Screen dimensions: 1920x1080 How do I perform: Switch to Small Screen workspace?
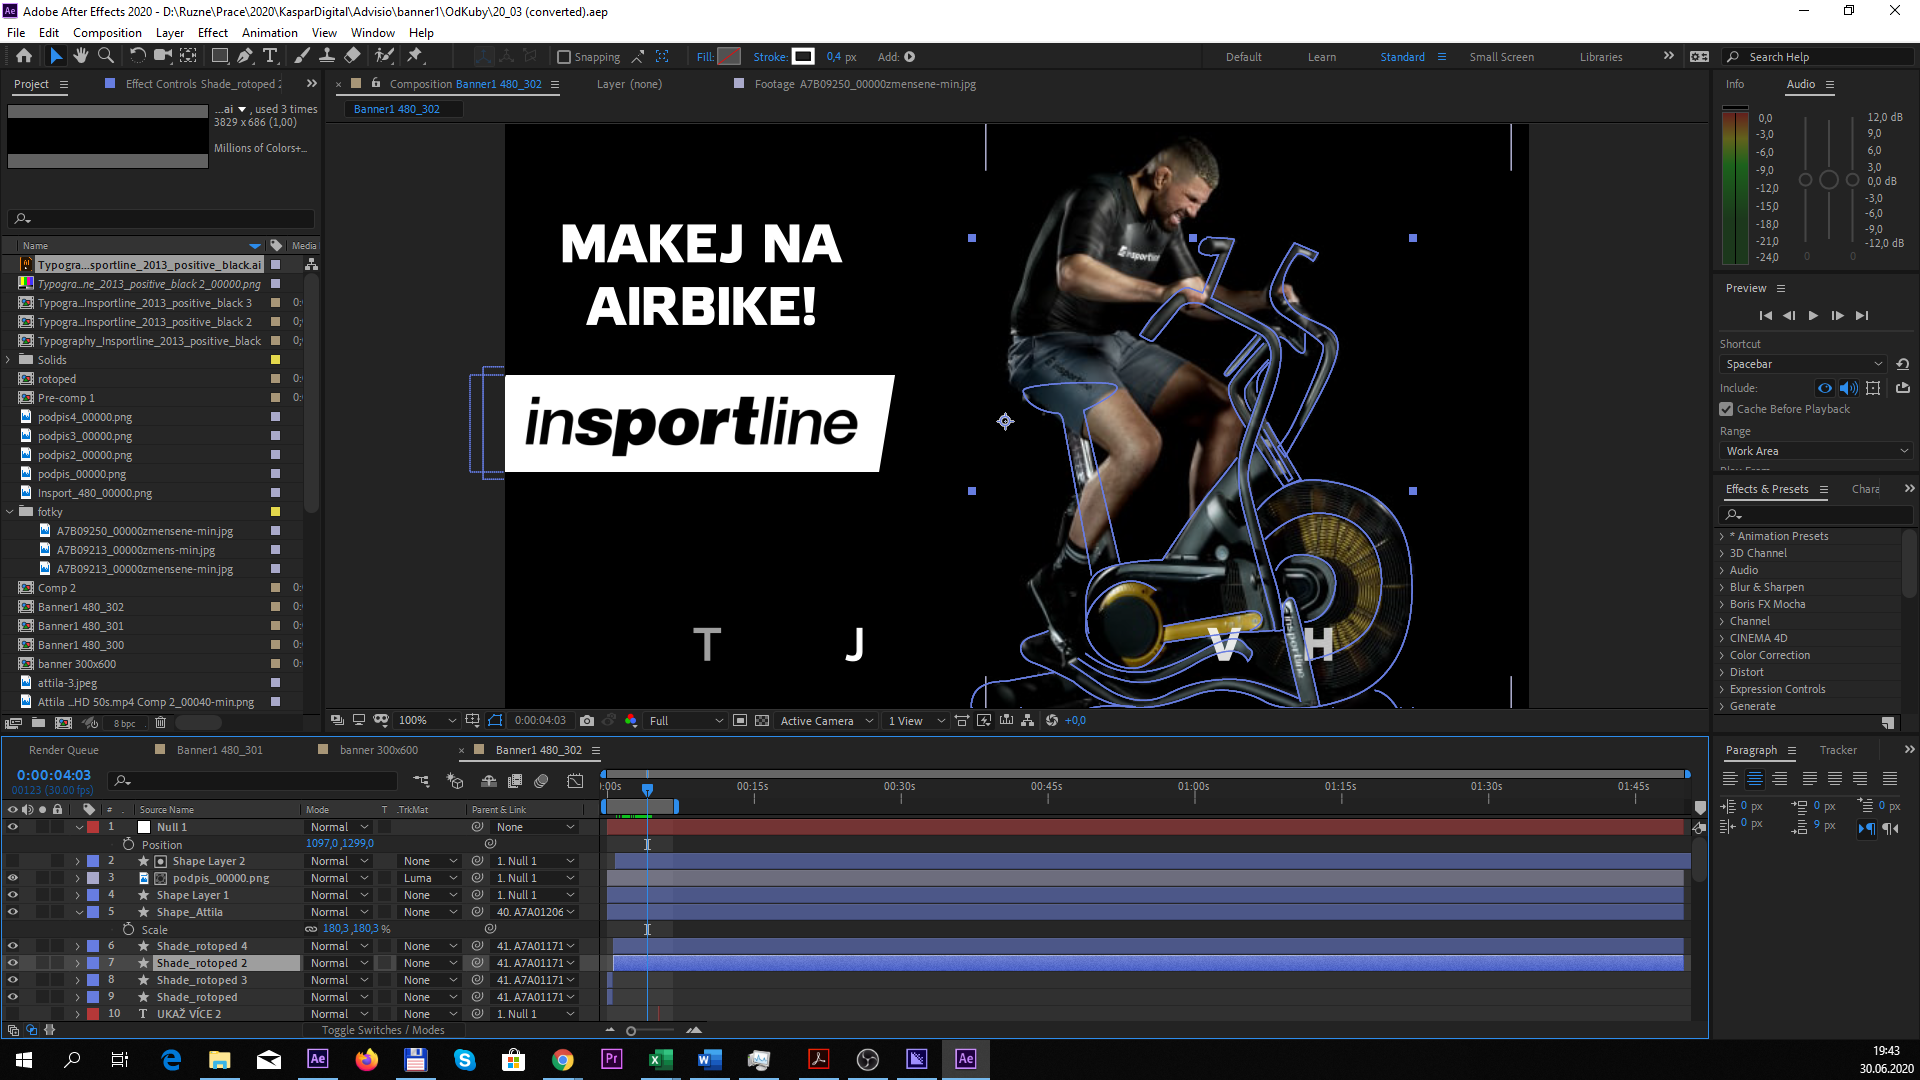coord(1501,57)
